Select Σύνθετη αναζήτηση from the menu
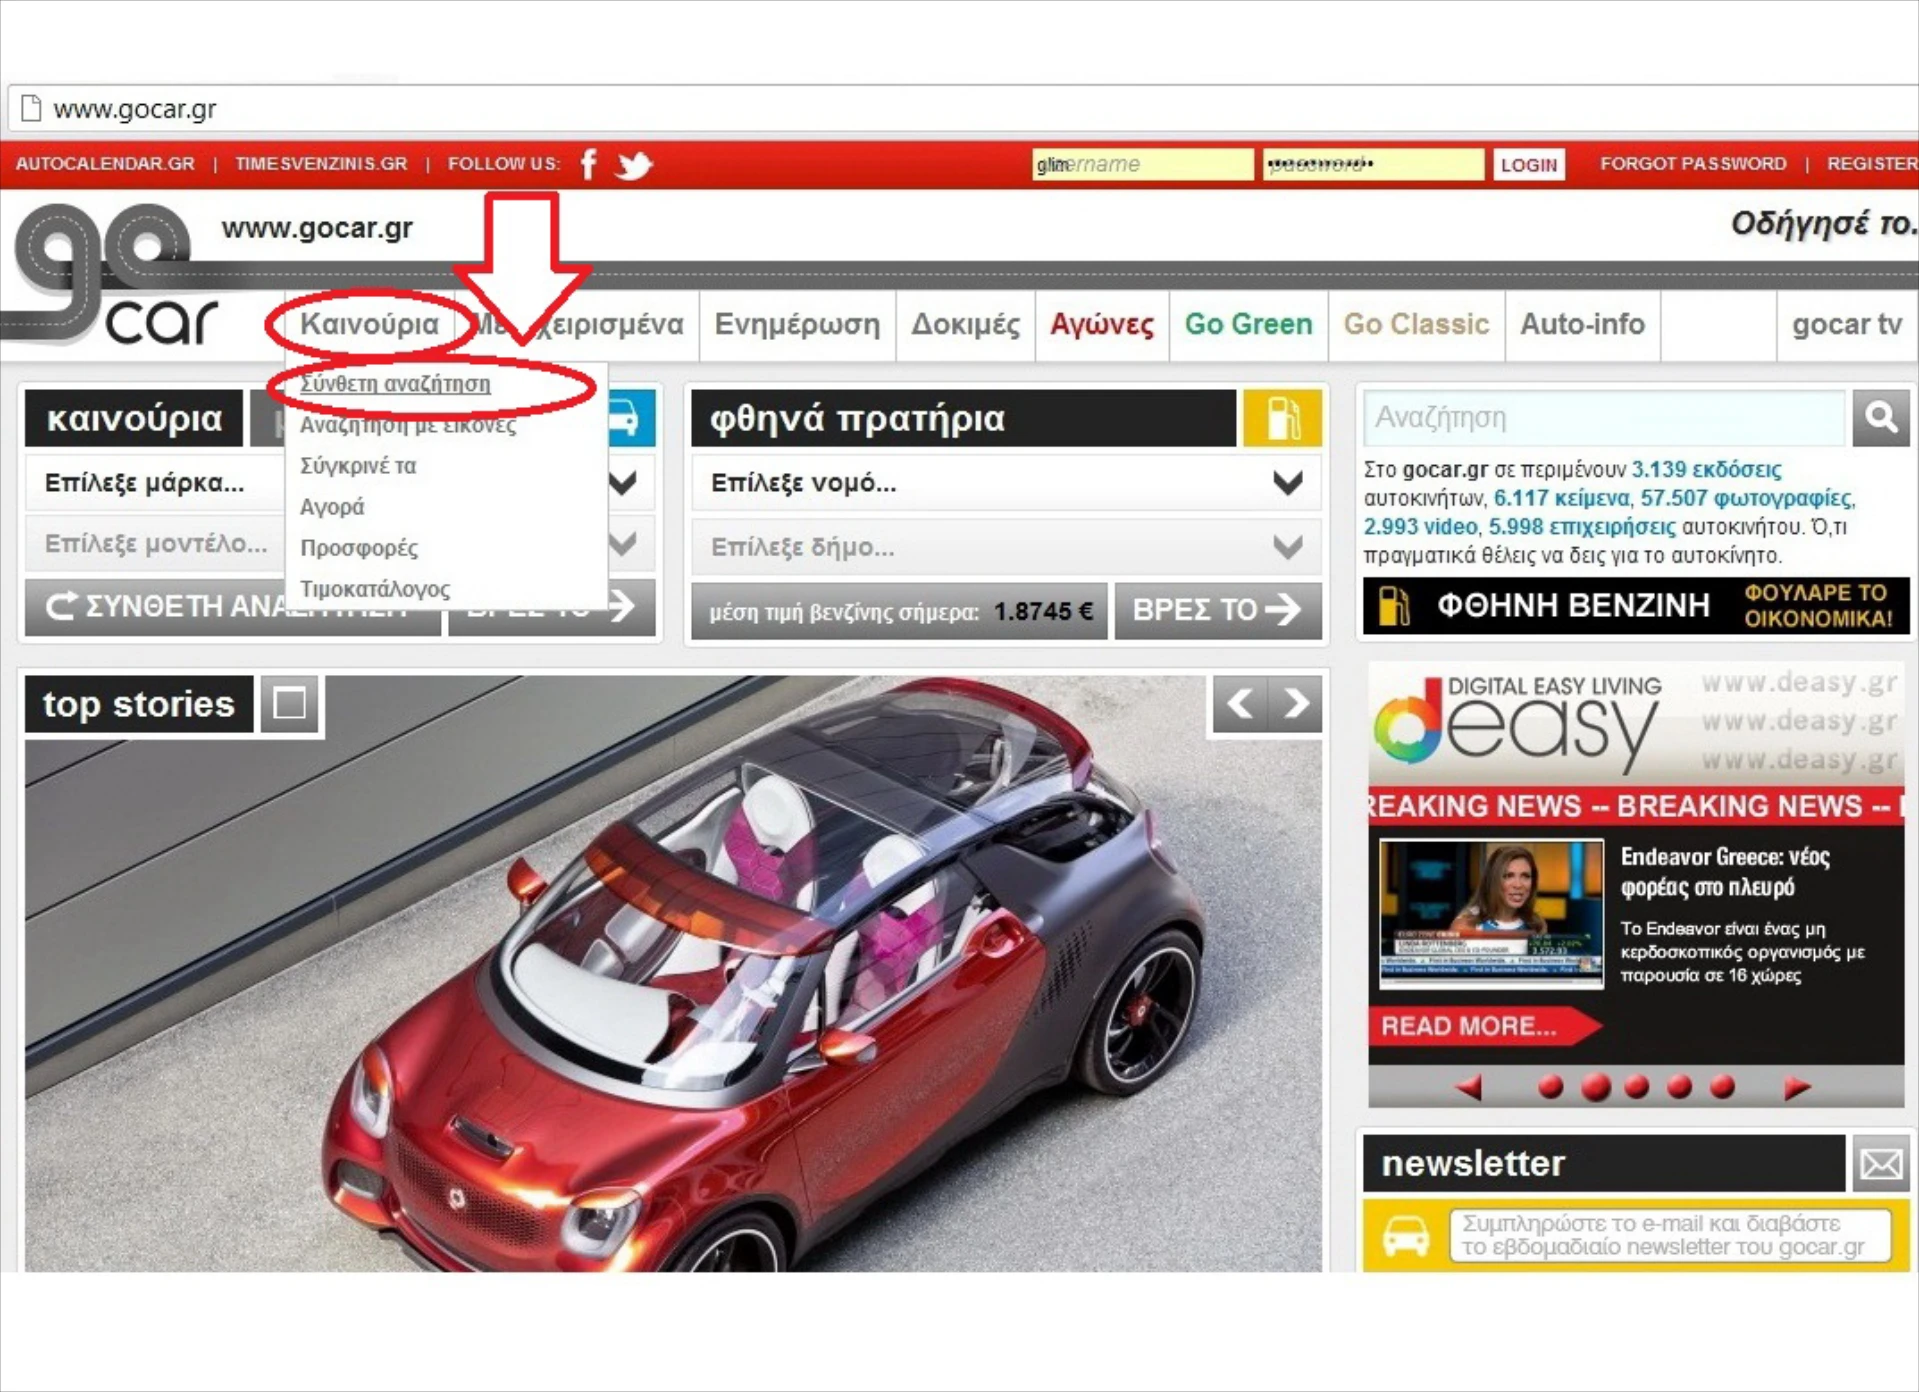 point(395,384)
